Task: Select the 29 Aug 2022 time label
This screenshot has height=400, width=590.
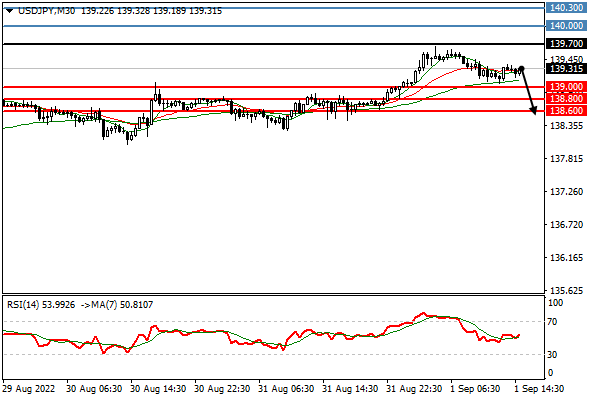Action: 28,388
